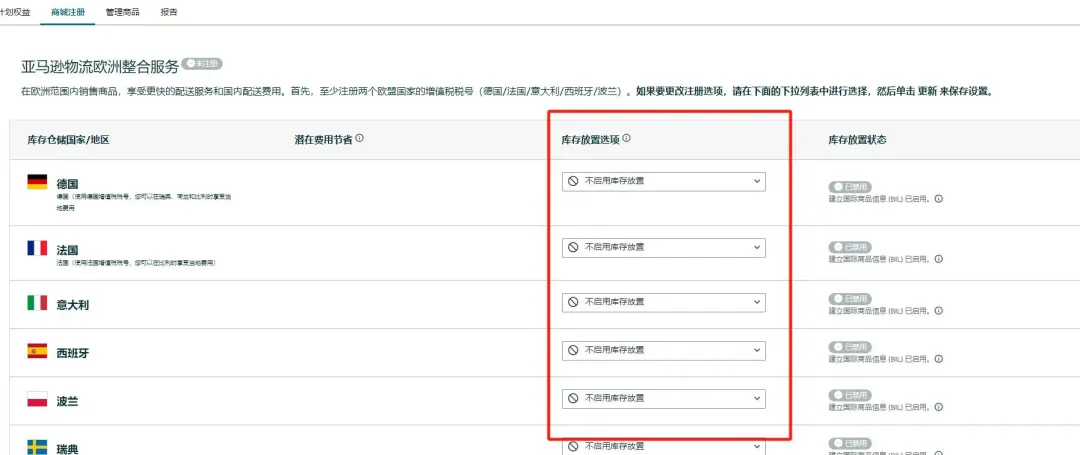Screen dimensions: 1080x455
Task: Click BIL status text in 意大利 row
Action: pyautogui.click(x=880, y=311)
